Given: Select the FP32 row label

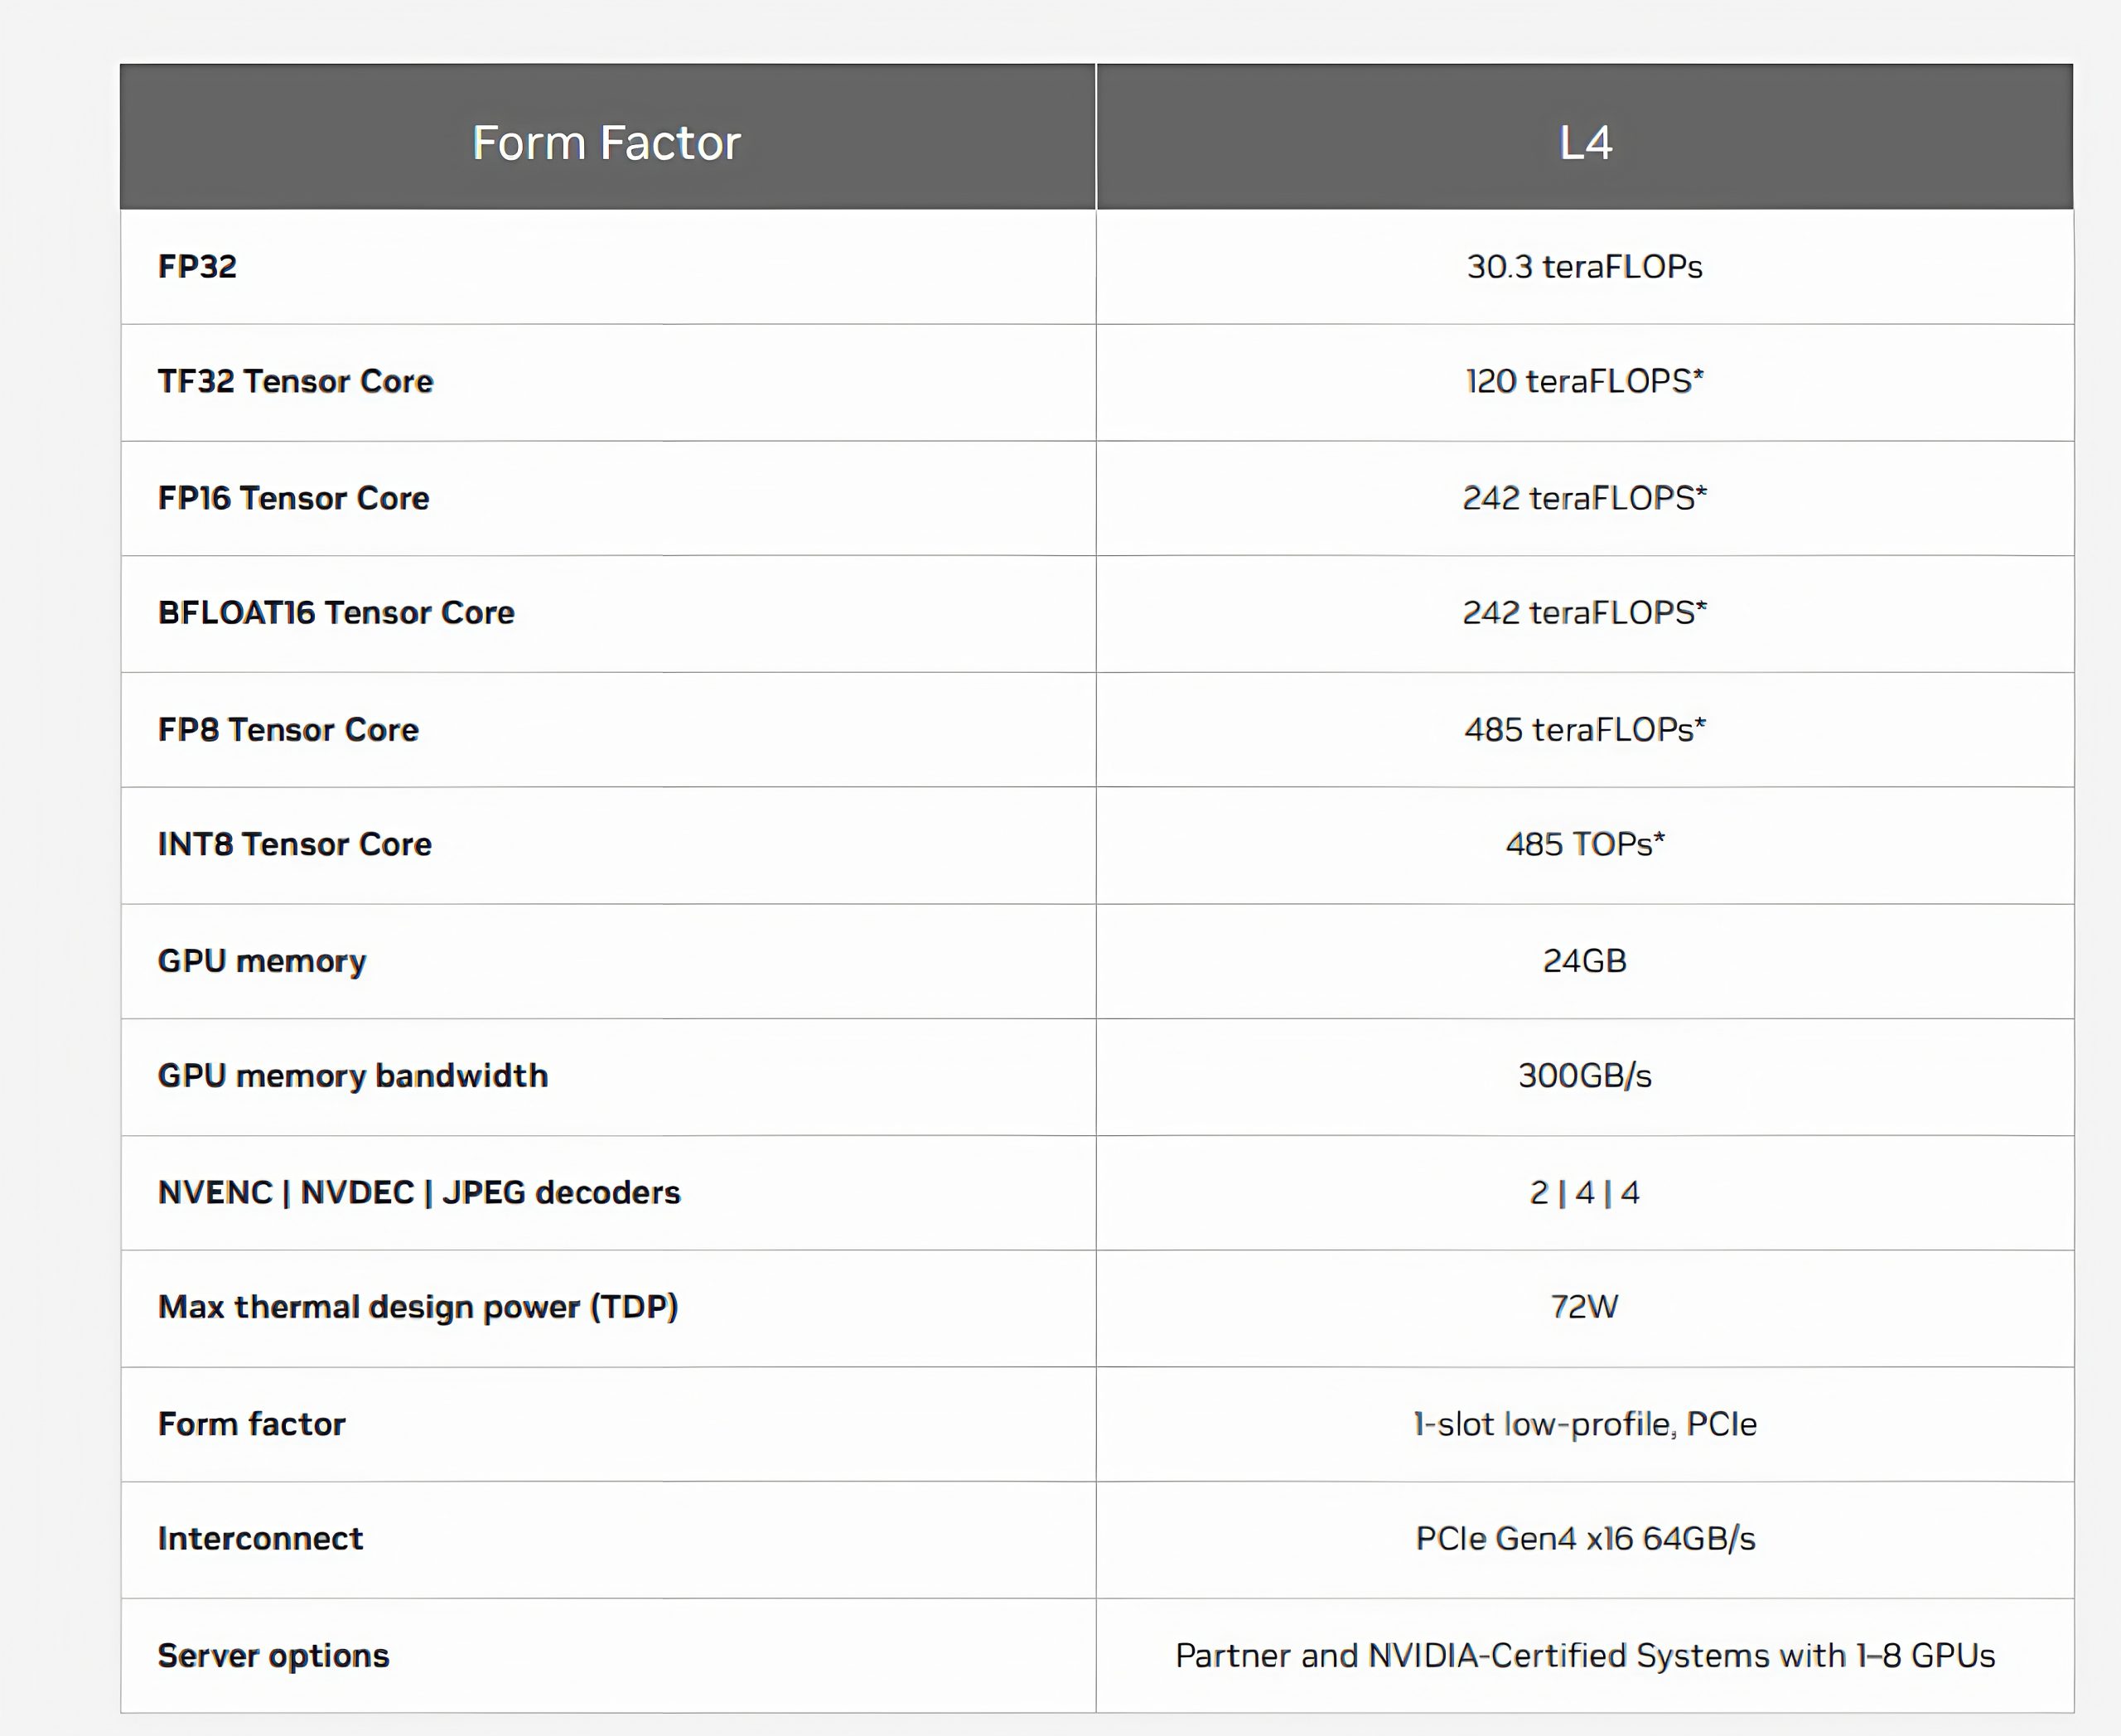Looking at the screenshot, I should click(197, 267).
